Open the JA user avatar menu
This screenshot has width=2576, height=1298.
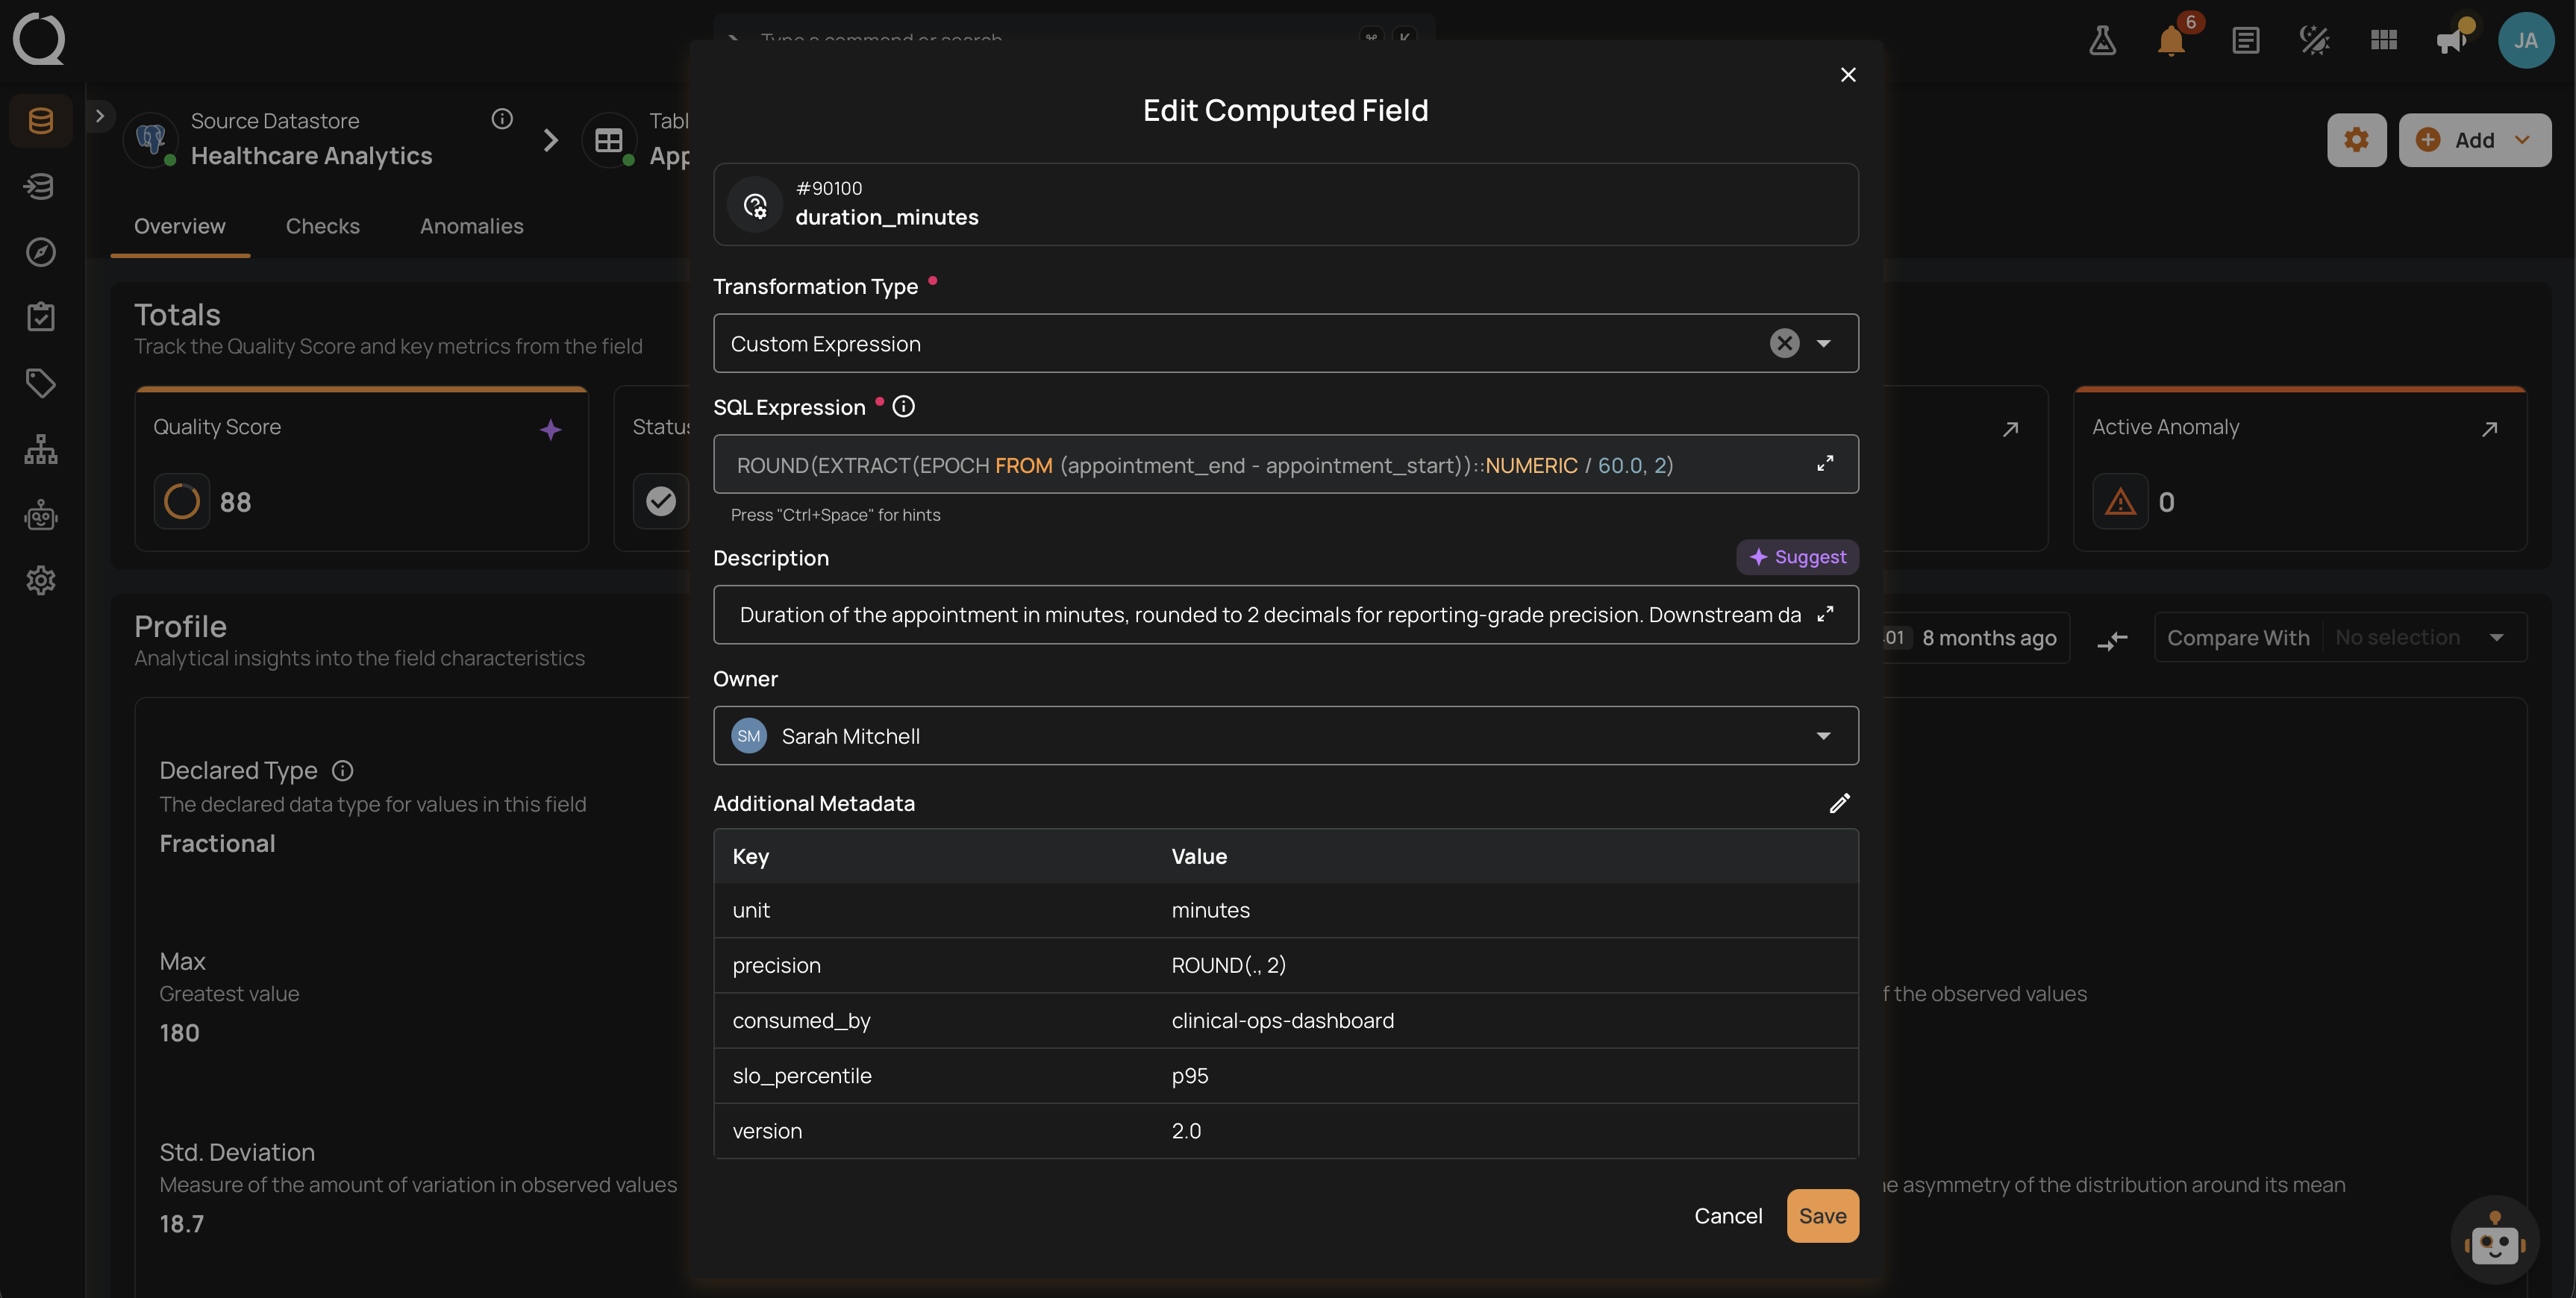tap(2526, 40)
